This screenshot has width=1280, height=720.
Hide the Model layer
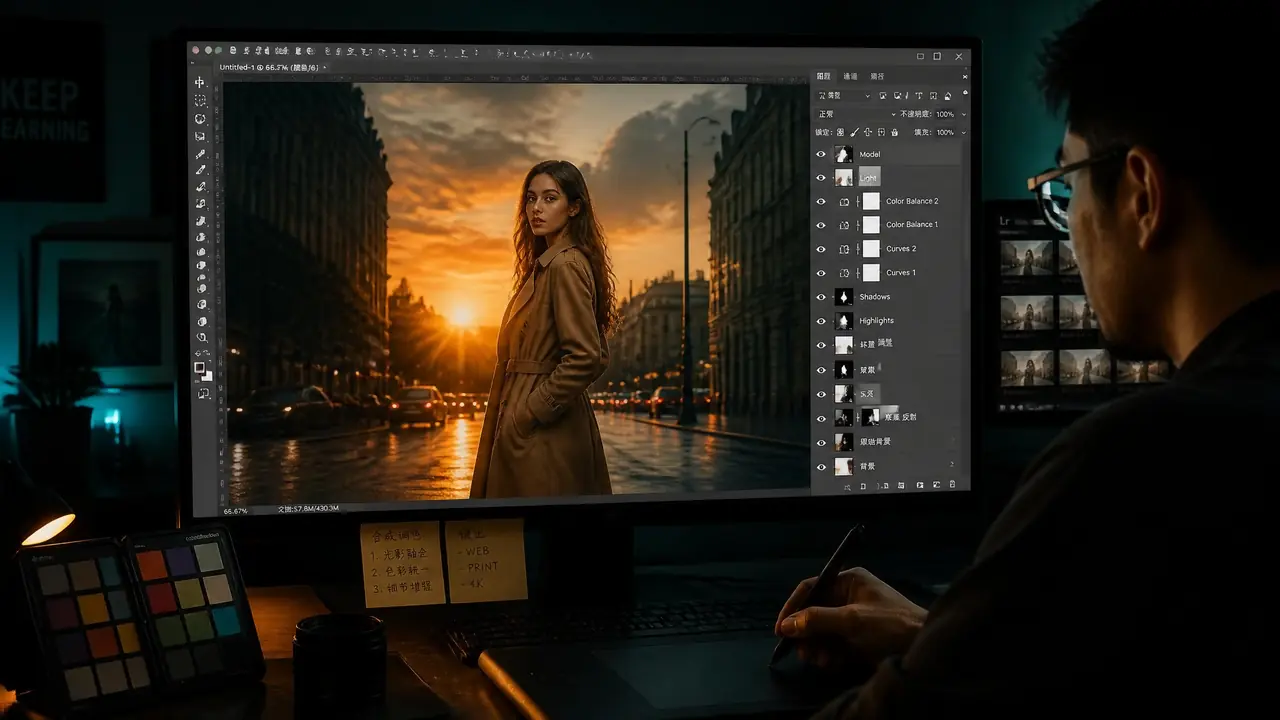coord(821,154)
